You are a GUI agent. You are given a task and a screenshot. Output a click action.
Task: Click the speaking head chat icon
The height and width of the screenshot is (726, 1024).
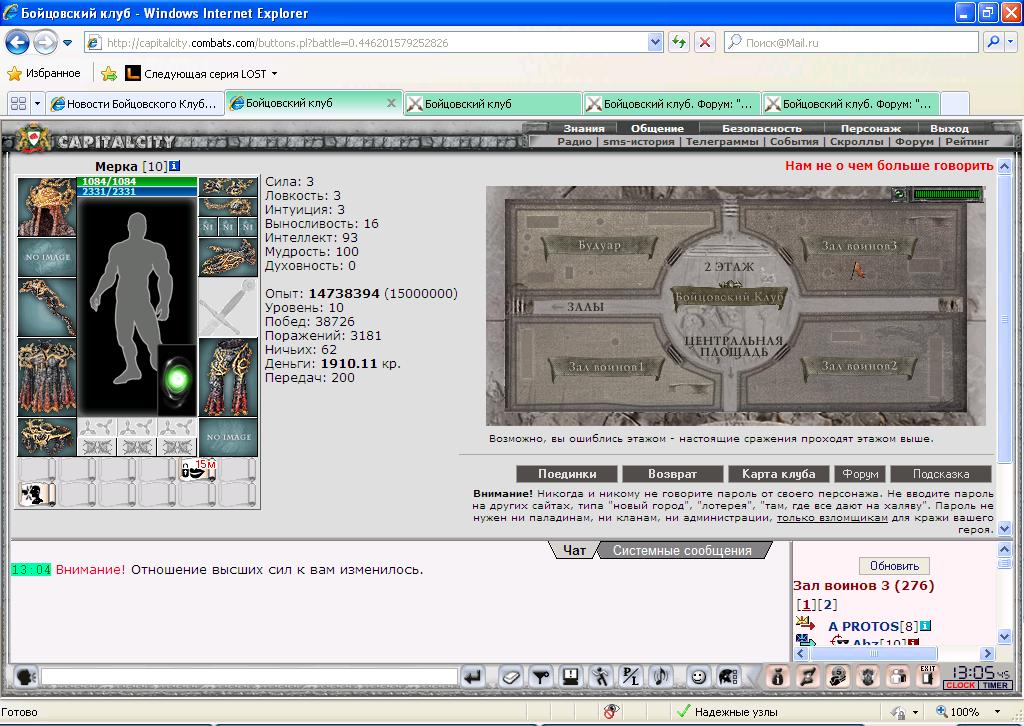click(x=25, y=677)
